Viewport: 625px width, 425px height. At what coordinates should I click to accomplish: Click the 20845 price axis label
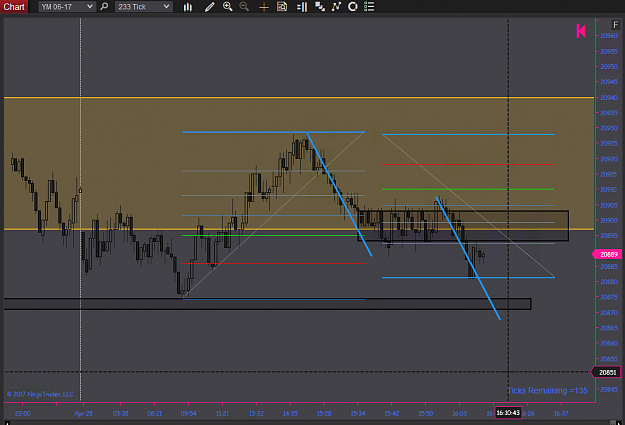pyautogui.click(x=609, y=390)
